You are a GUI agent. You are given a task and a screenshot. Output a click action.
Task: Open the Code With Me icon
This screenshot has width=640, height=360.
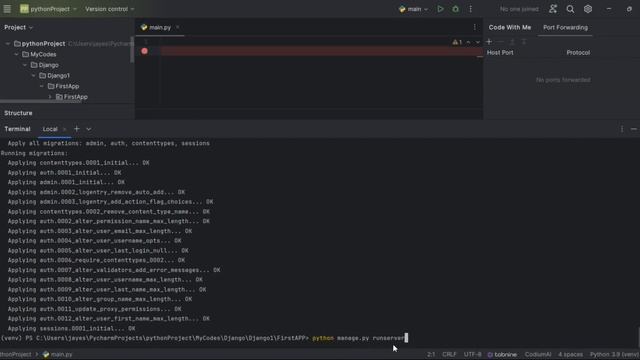tap(553, 9)
